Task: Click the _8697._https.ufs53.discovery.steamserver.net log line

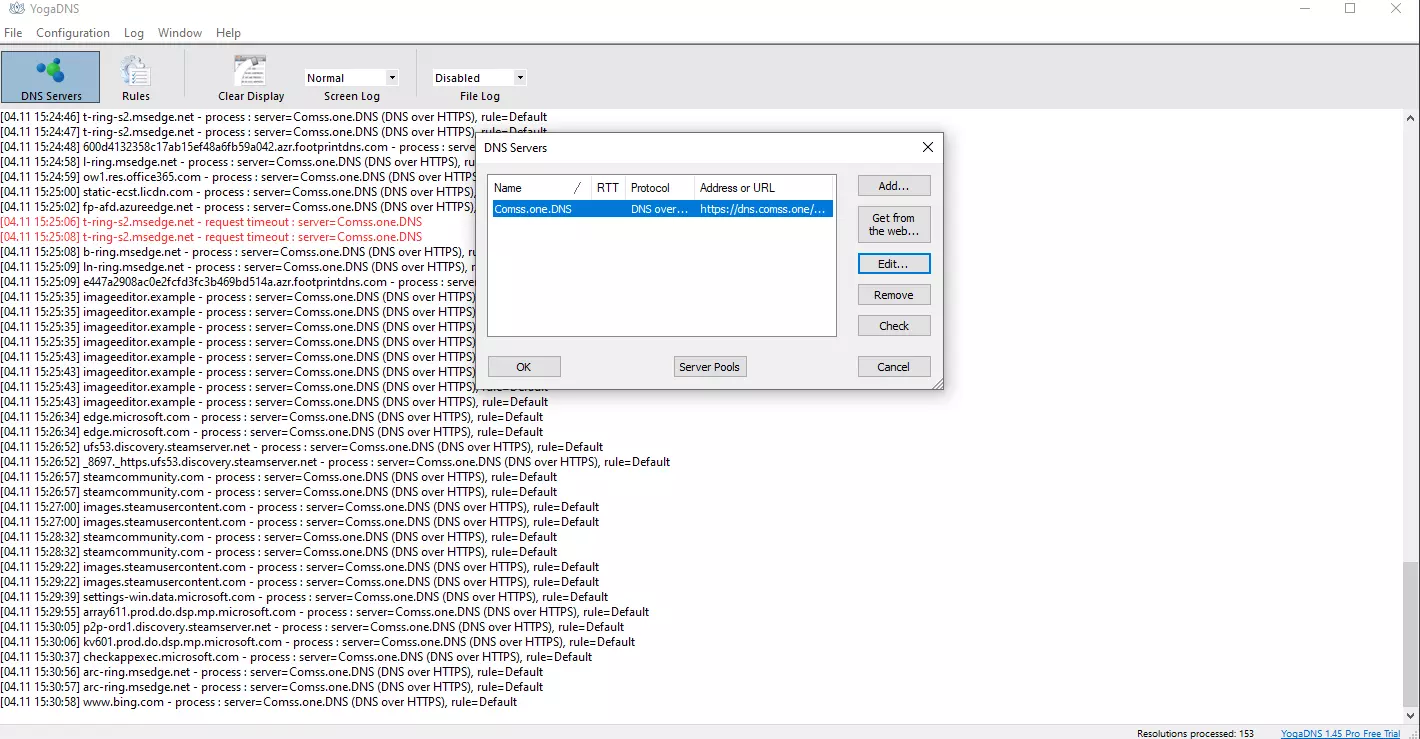Action: click(335, 462)
